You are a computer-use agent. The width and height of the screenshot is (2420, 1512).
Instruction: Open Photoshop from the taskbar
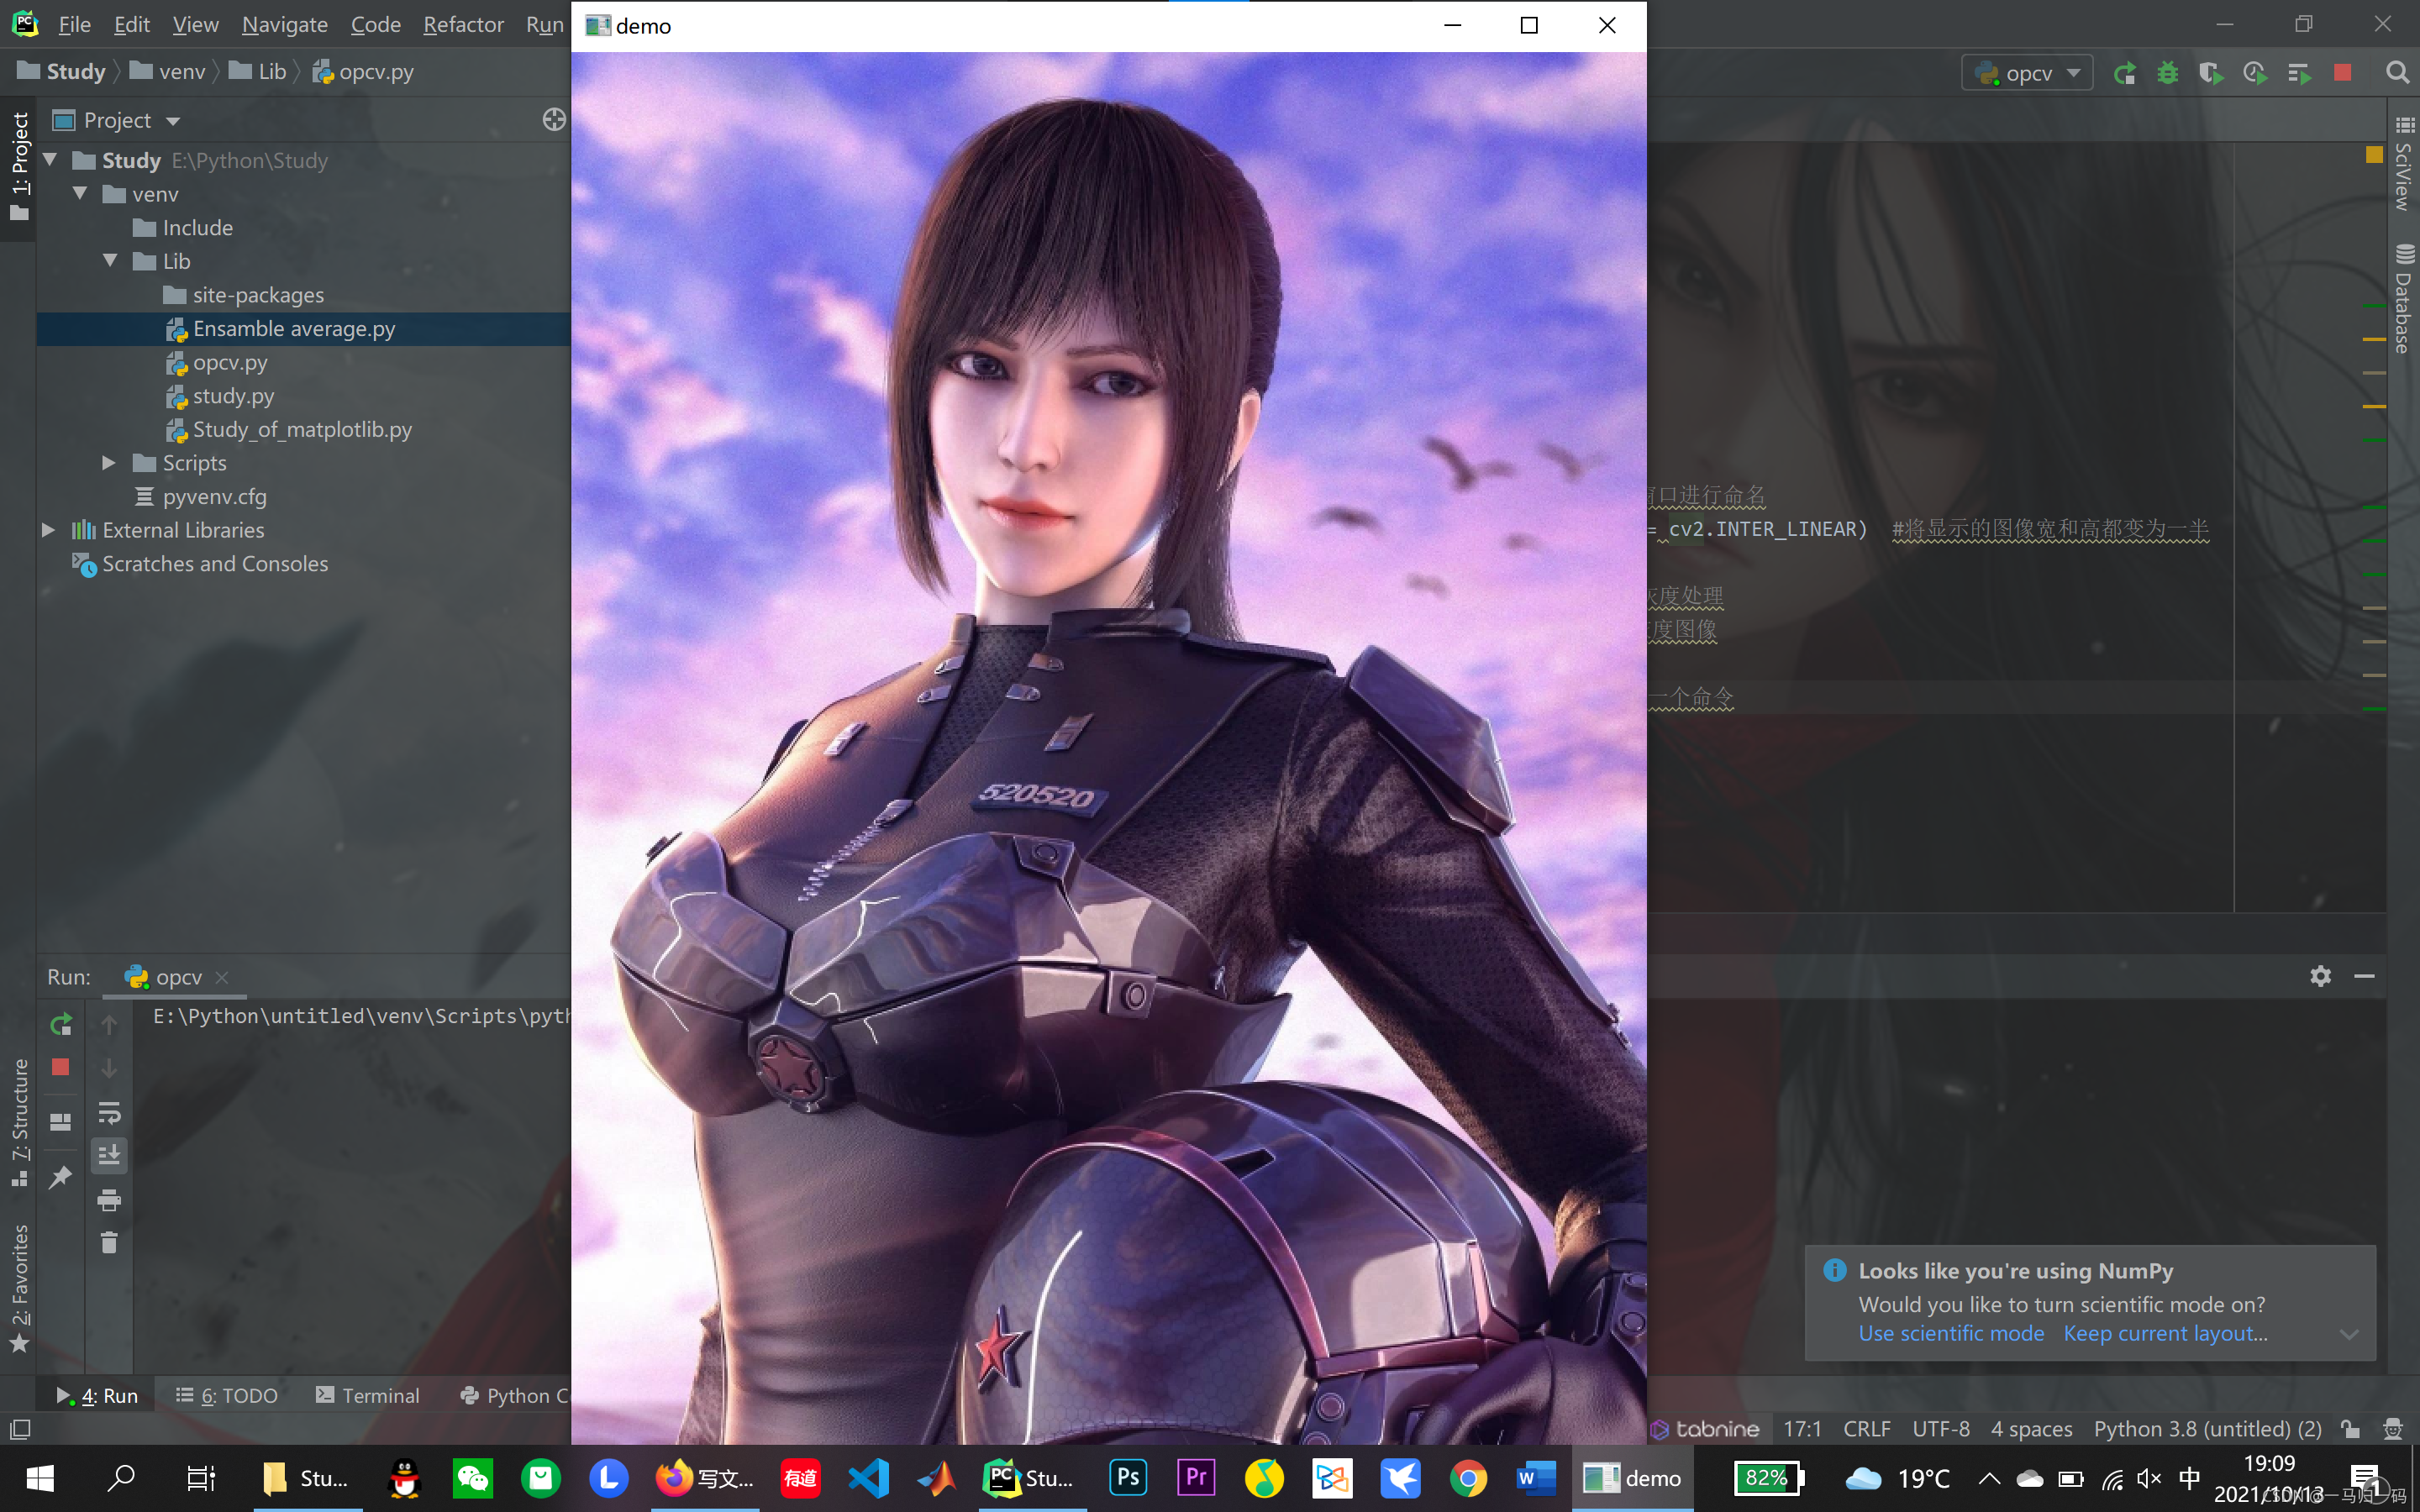(x=1127, y=1478)
